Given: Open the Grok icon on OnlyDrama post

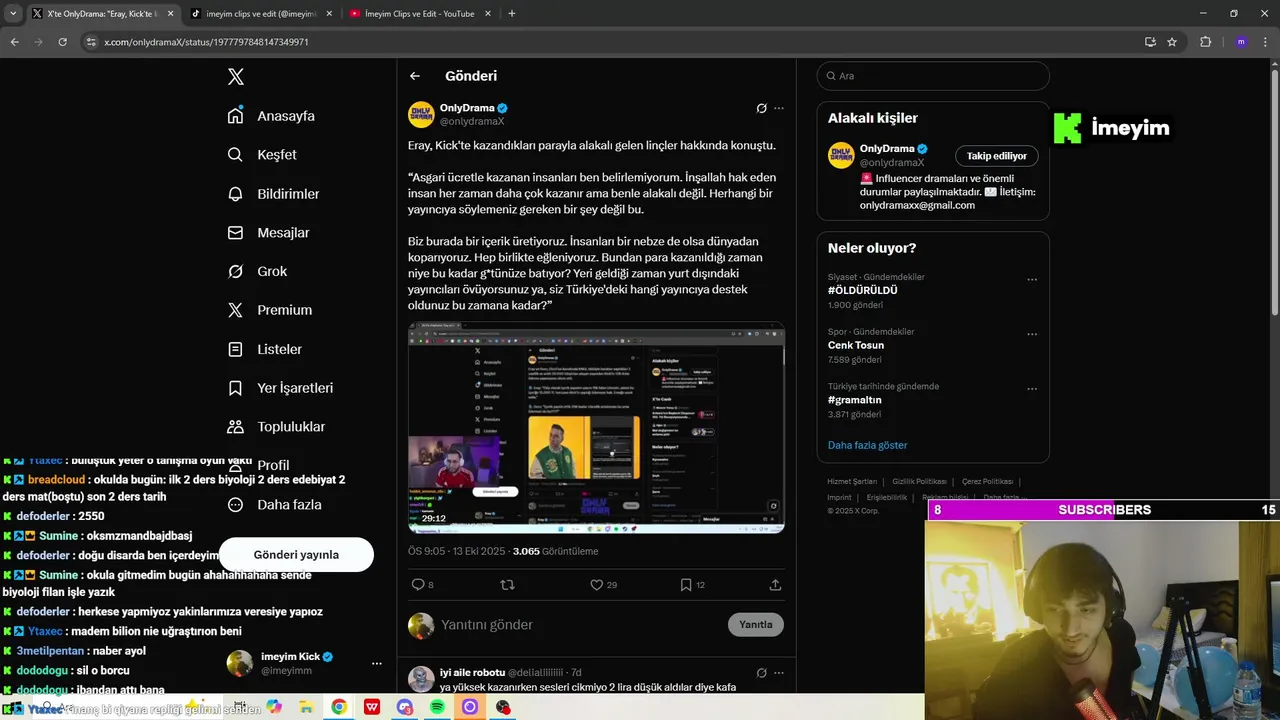Looking at the screenshot, I should click(x=761, y=108).
